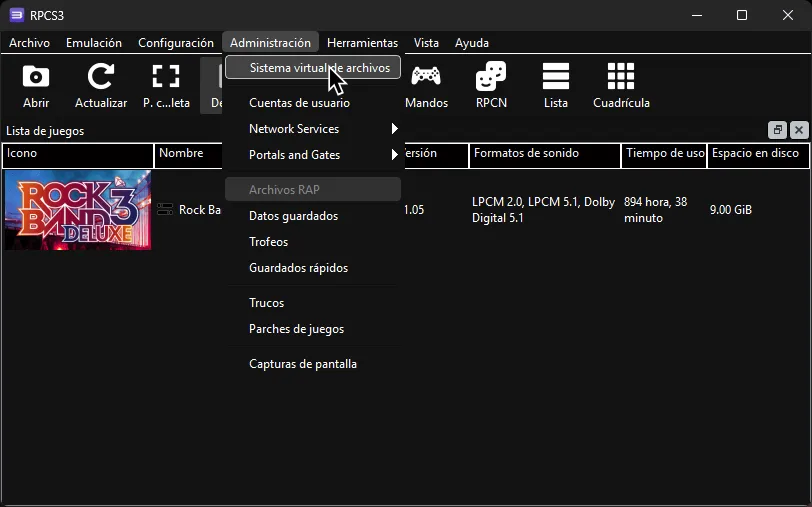Open the Emulación menu
Image resolution: width=812 pixels, height=507 pixels.
click(94, 42)
